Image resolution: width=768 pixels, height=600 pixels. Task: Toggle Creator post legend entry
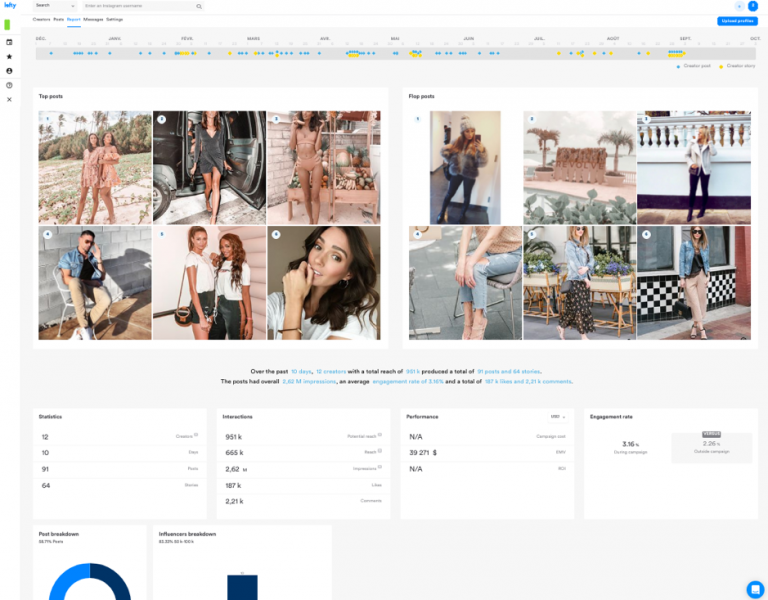[694, 66]
